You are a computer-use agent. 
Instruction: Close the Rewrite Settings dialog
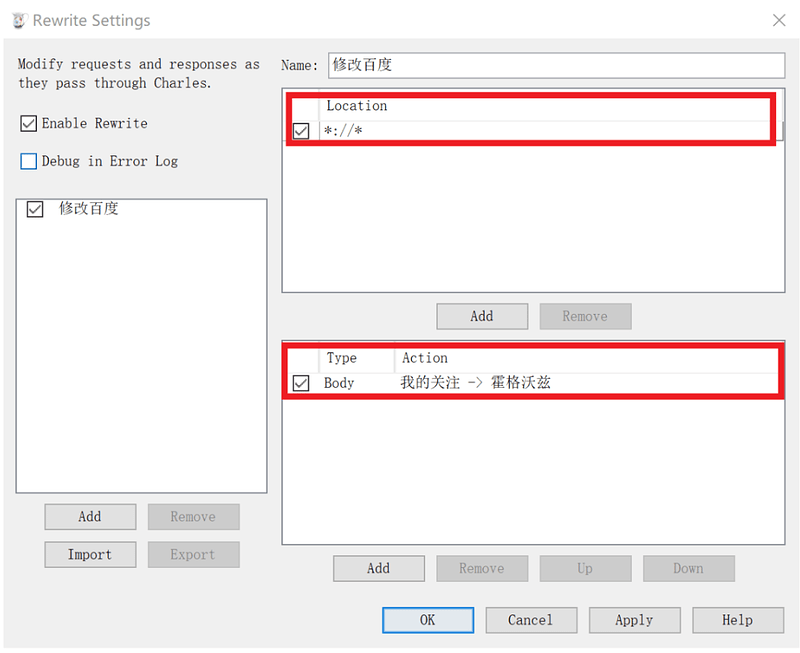click(x=779, y=20)
